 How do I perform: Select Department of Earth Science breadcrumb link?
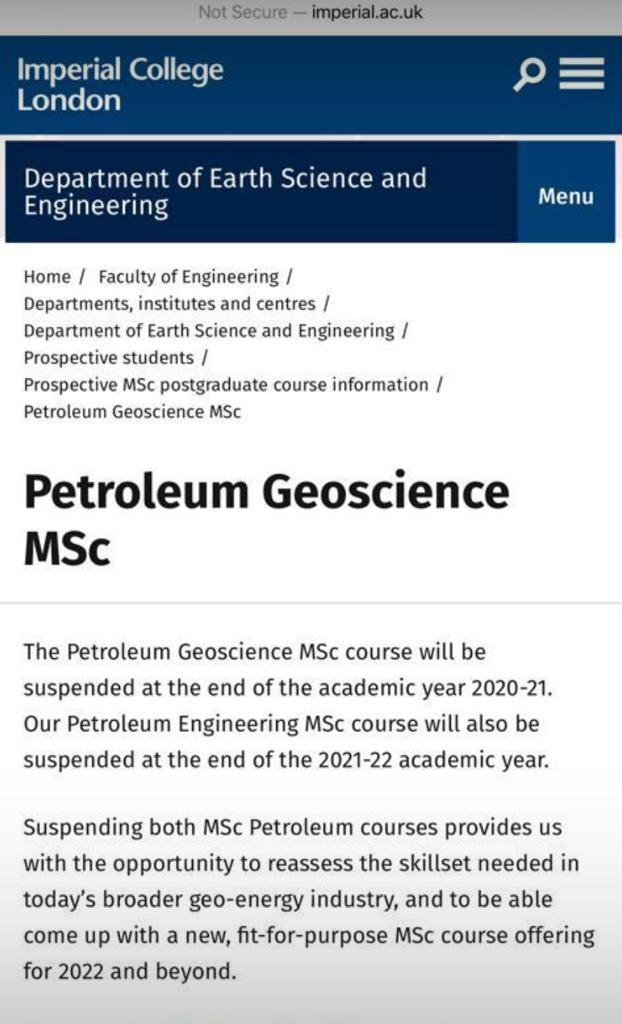(209, 331)
